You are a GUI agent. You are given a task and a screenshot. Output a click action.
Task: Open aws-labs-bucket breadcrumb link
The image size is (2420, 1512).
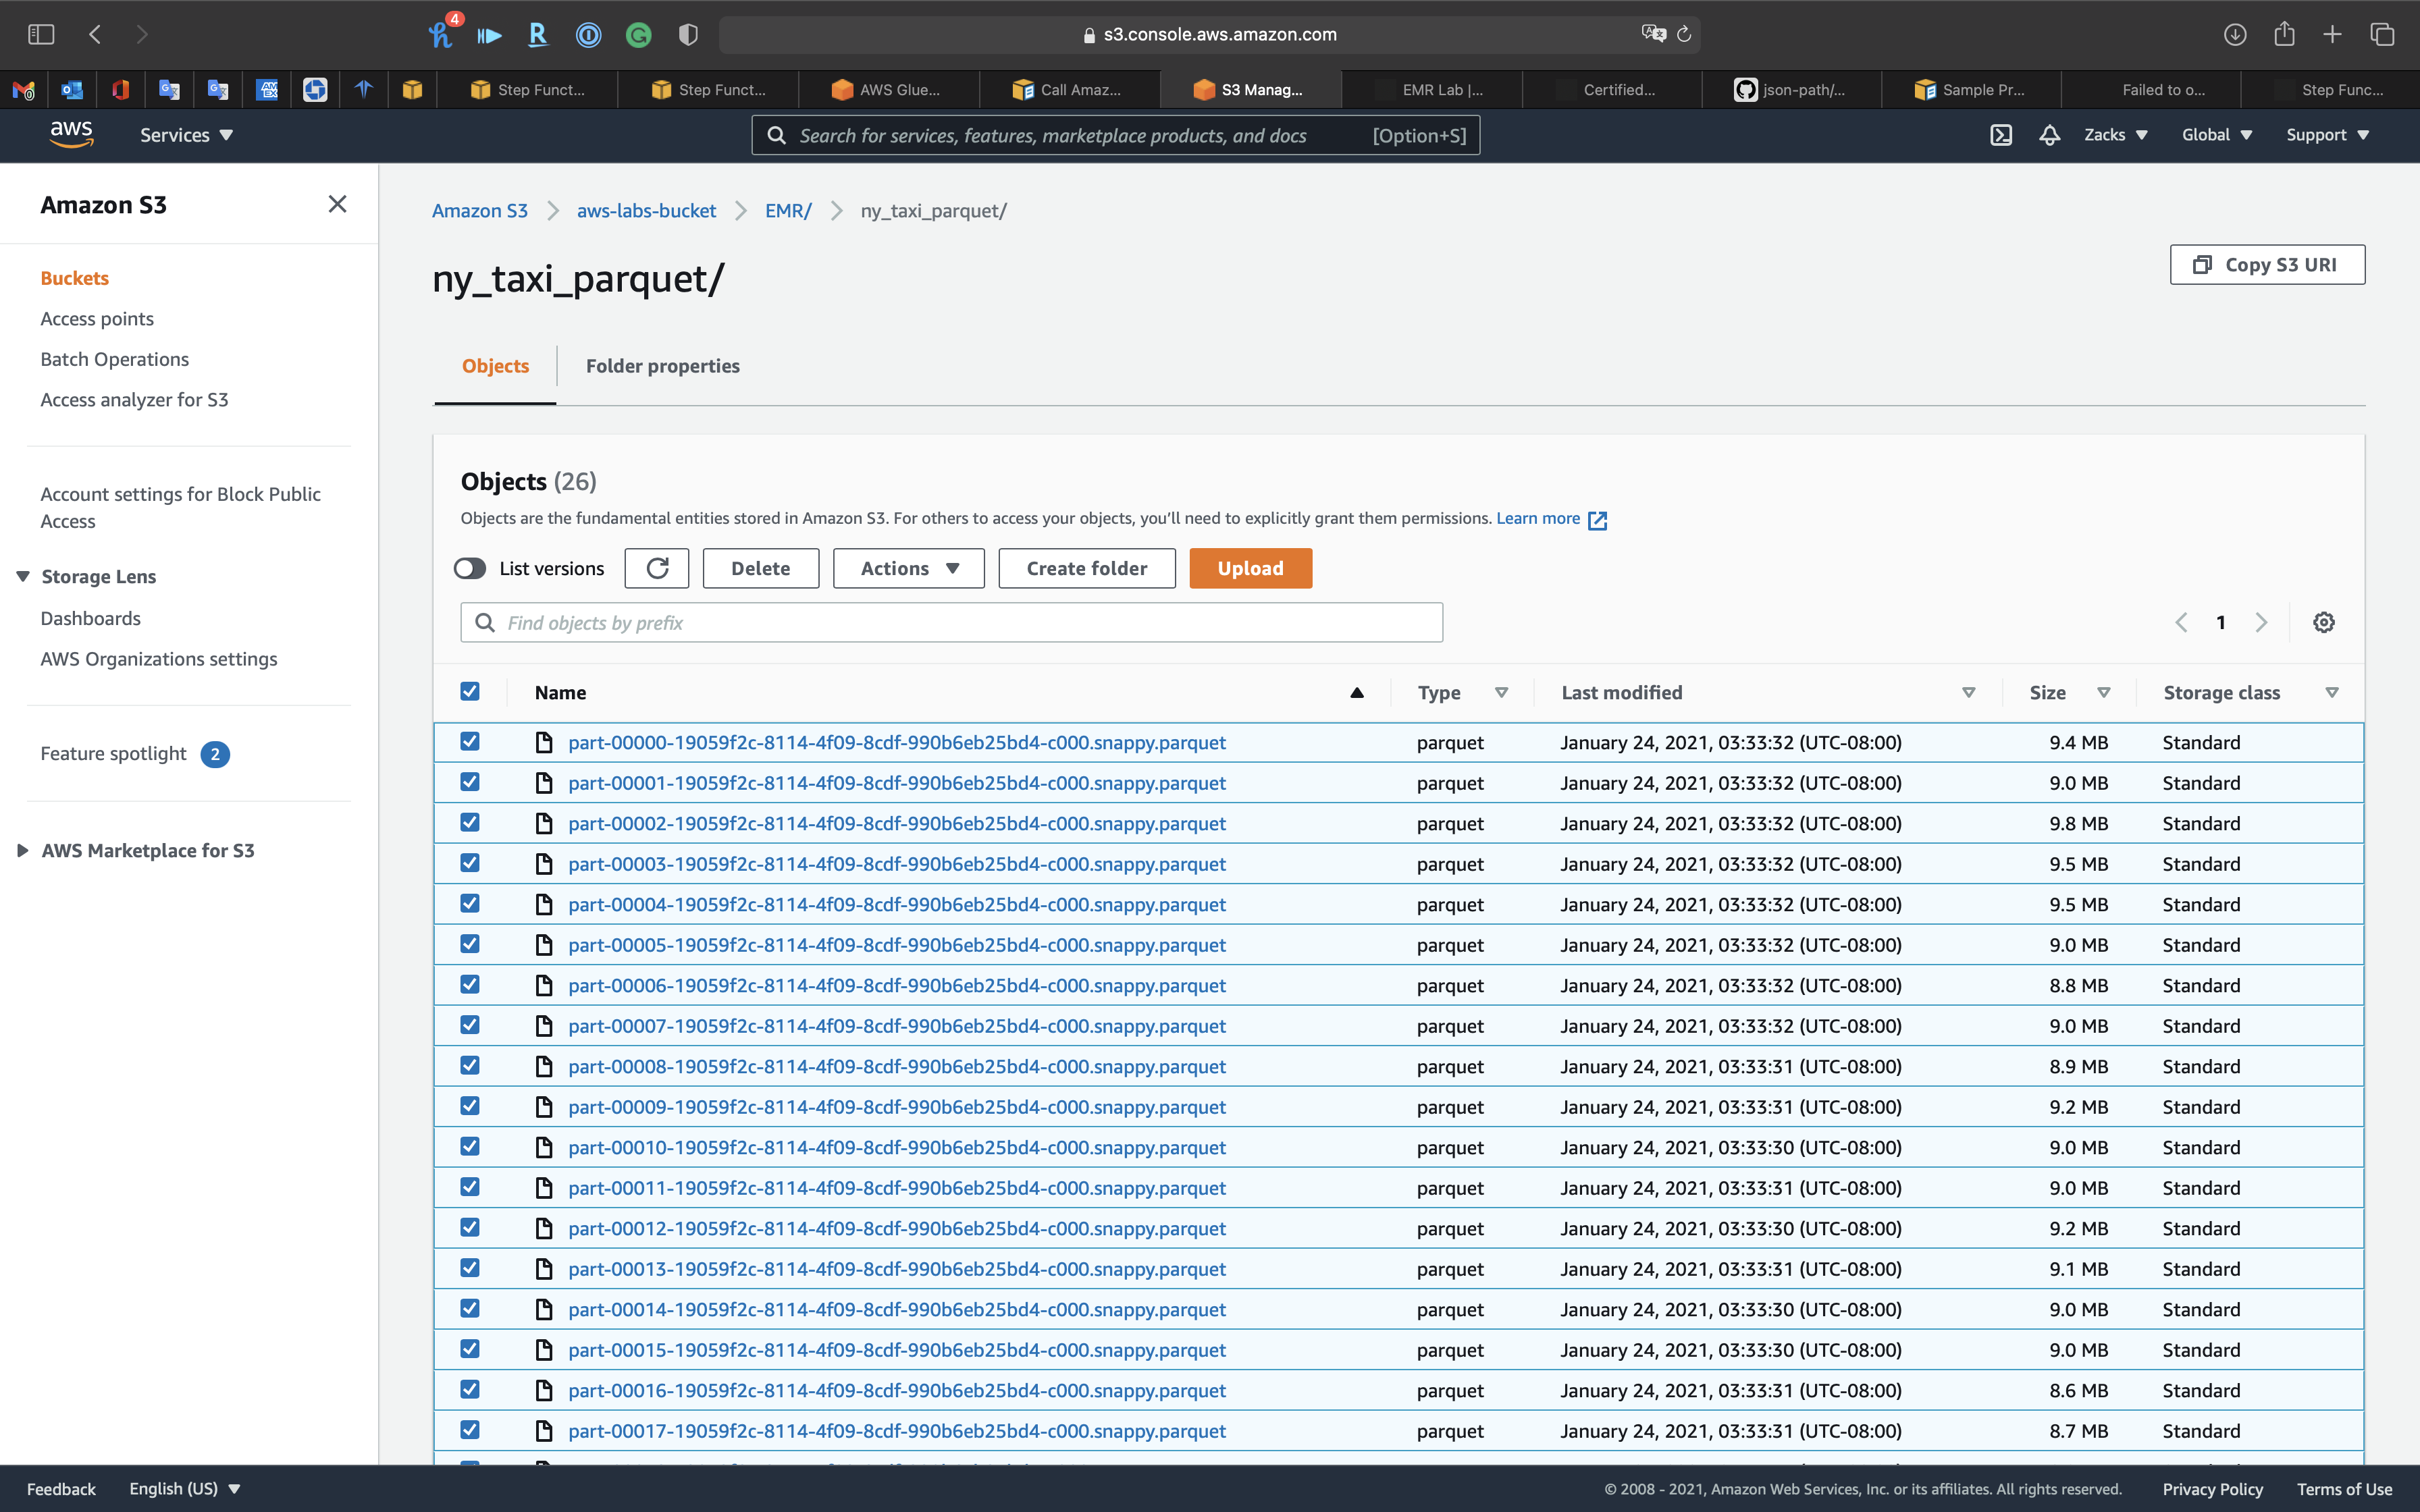click(x=646, y=211)
